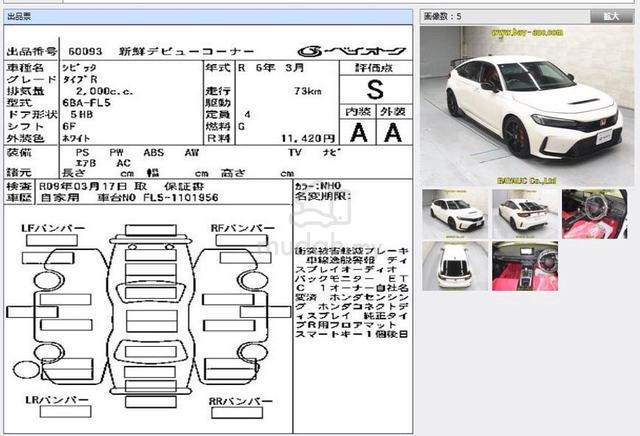Click the chassis number FL5-1101956
This screenshot has height=436, width=640.
(181, 198)
